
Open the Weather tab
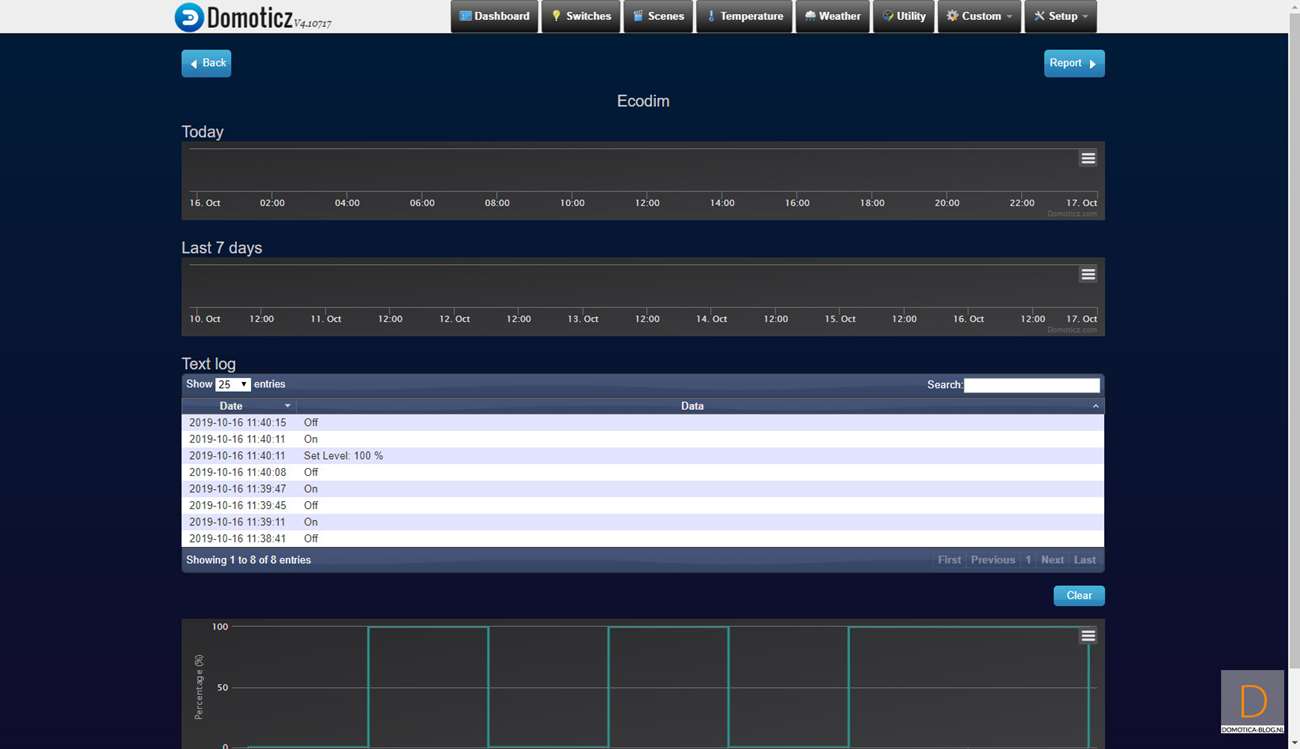click(x=832, y=16)
